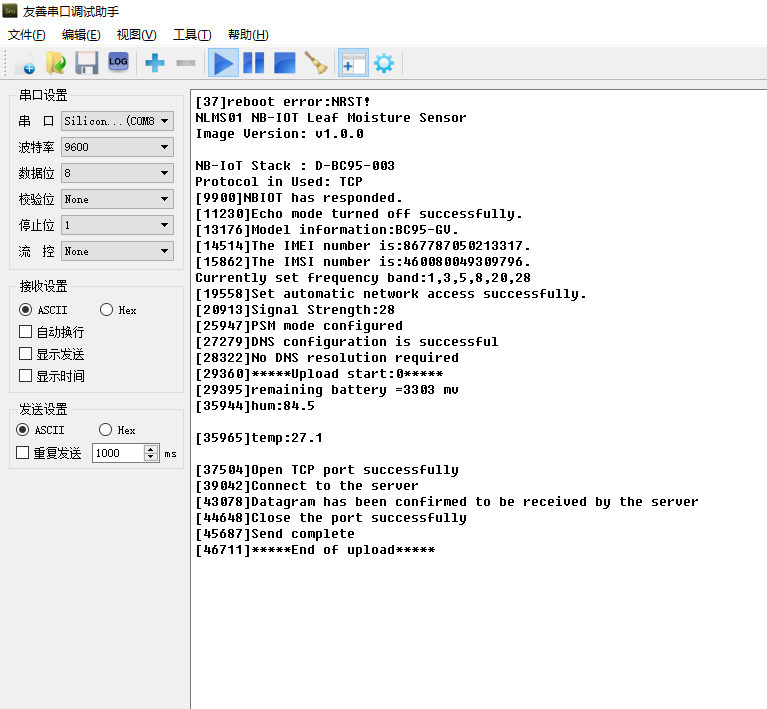Click the '[35965]temp:27.1' log line

[x=259, y=437]
